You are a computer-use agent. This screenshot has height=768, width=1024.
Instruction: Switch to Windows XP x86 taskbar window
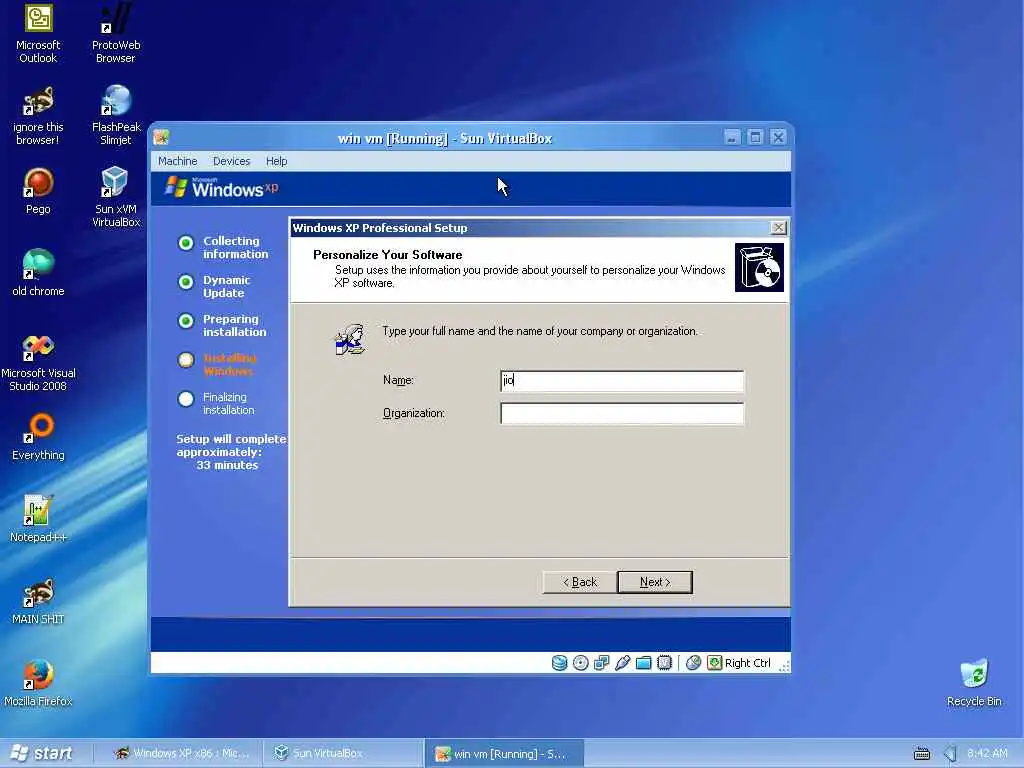(x=182, y=753)
